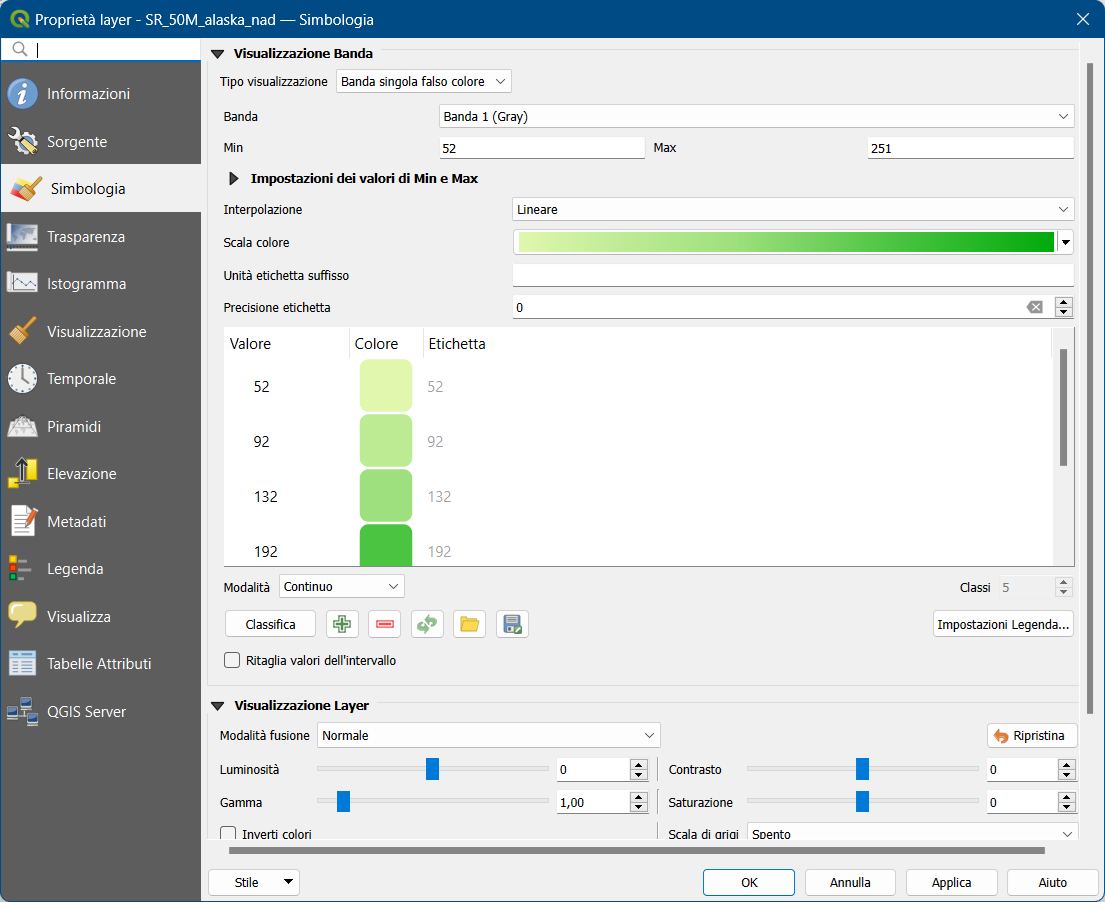Click the search magnifier icon
1105x902 pixels.
click(20, 49)
